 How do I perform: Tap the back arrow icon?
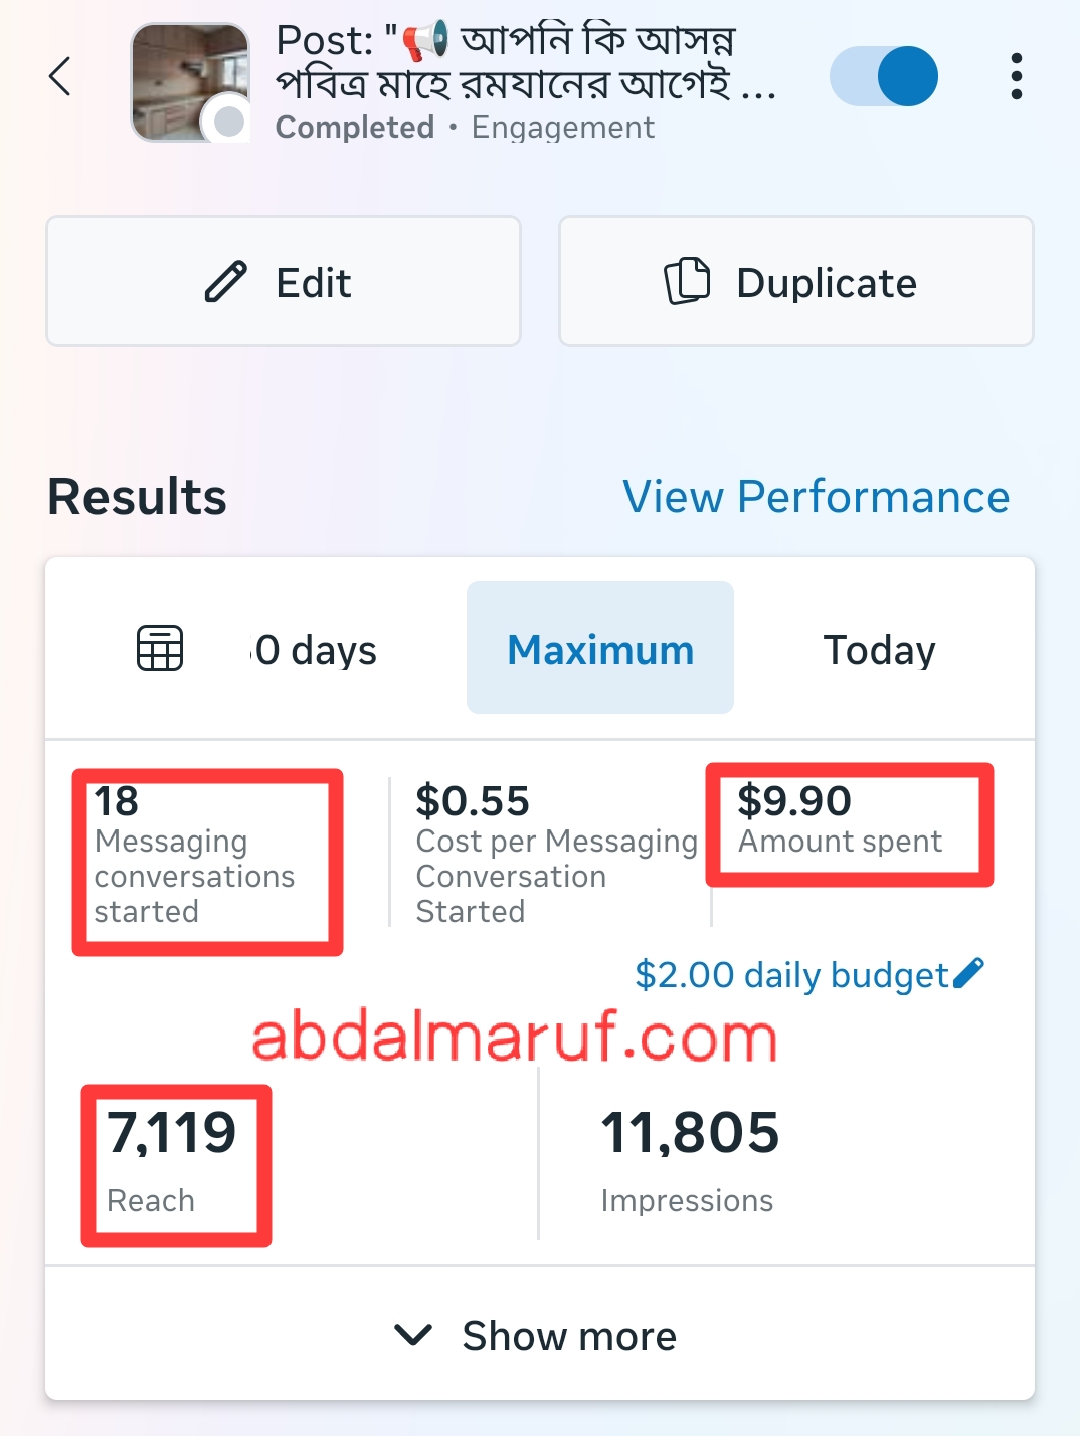click(x=60, y=76)
